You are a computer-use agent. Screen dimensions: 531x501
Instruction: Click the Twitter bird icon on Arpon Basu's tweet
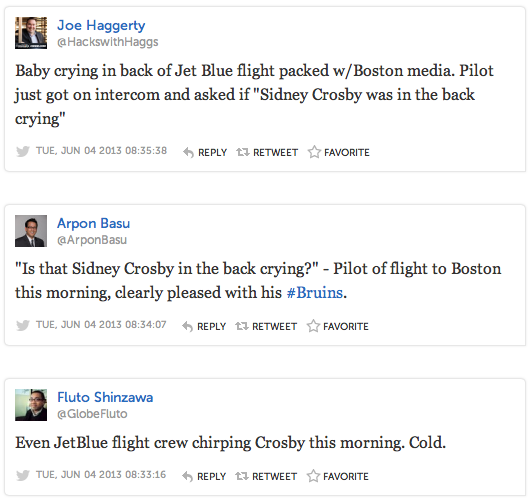[23, 325]
